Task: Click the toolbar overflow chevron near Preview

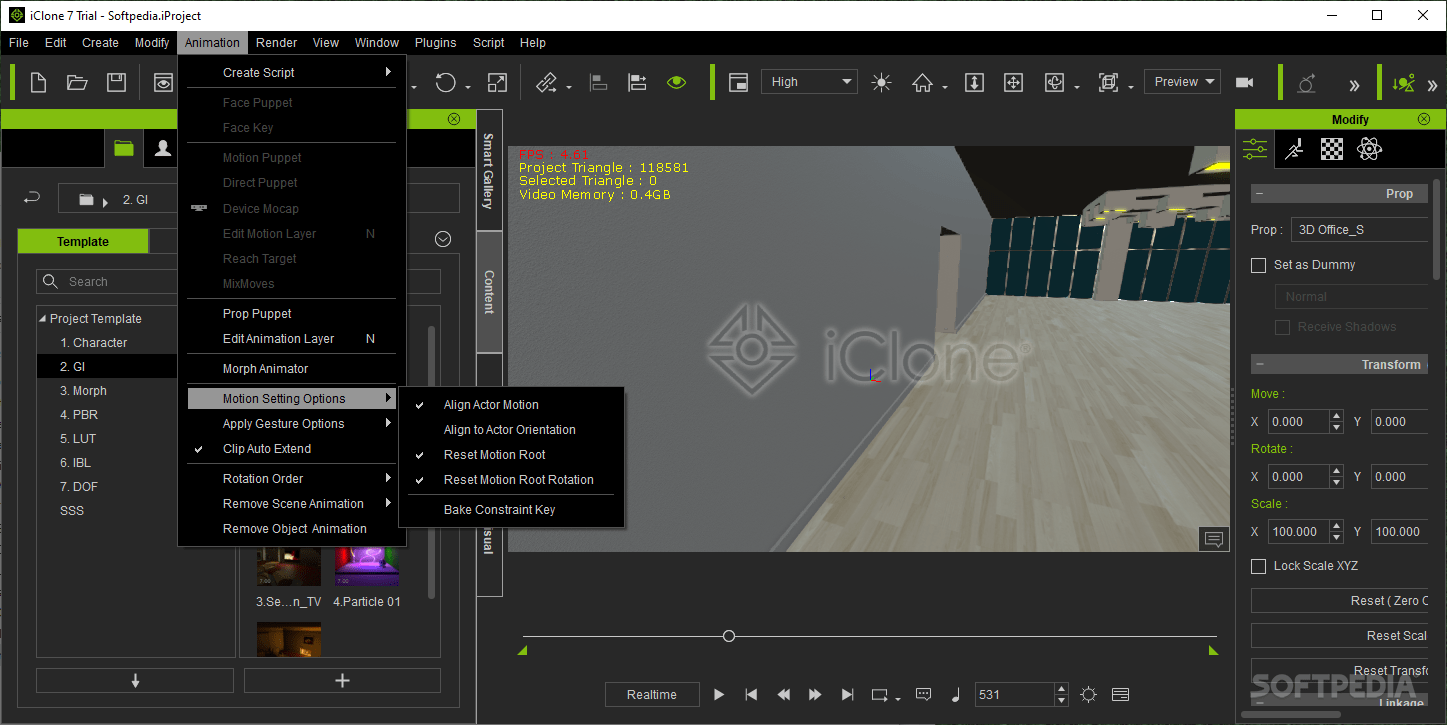Action: pos(1354,85)
